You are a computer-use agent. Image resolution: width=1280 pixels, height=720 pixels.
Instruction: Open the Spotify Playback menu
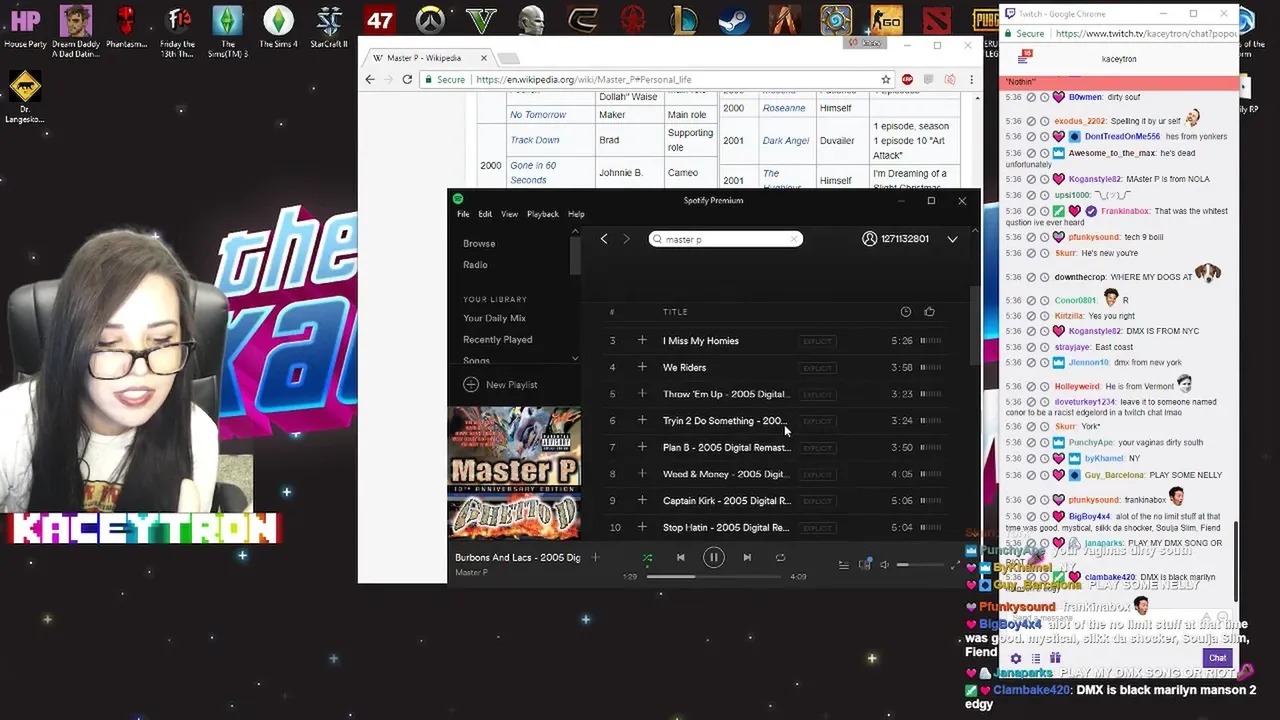point(543,214)
